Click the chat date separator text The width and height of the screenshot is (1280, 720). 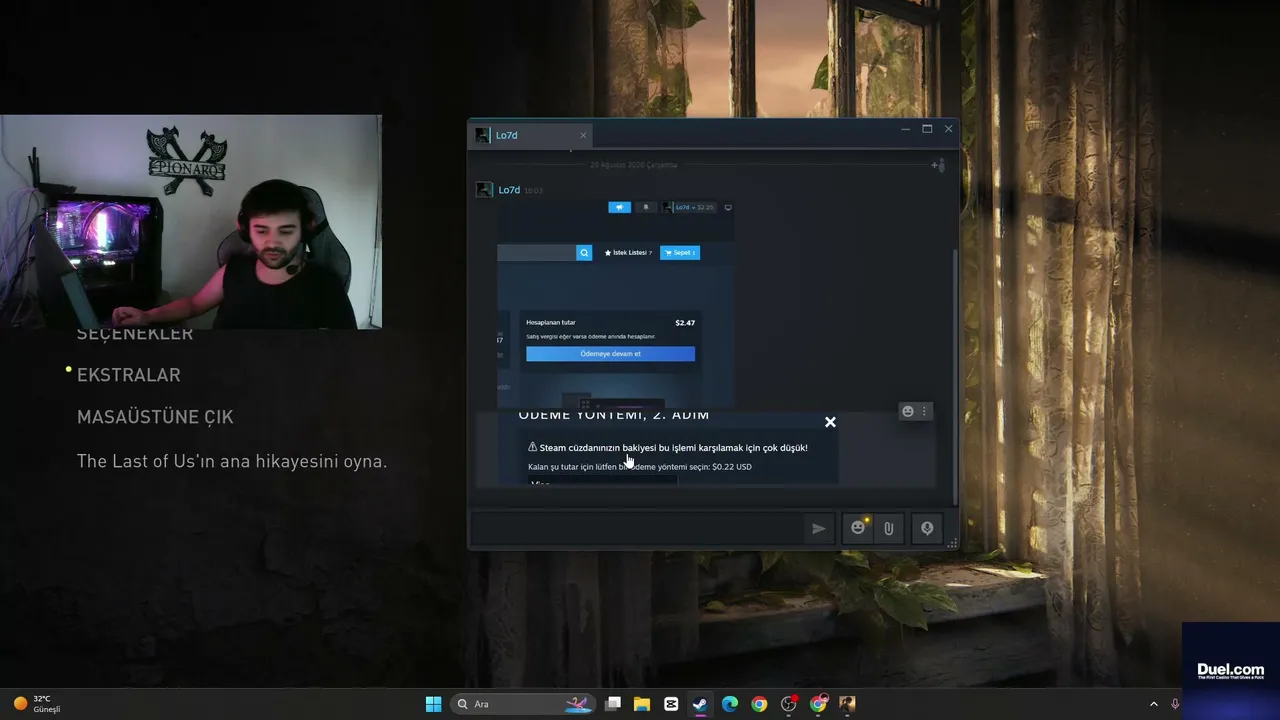click(633, 165)
